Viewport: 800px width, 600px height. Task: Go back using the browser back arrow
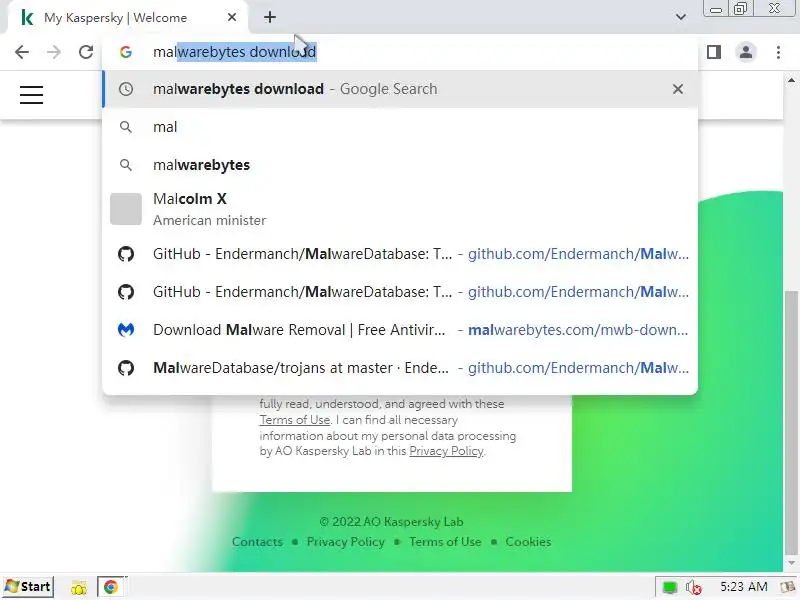[x=21, y=52]
